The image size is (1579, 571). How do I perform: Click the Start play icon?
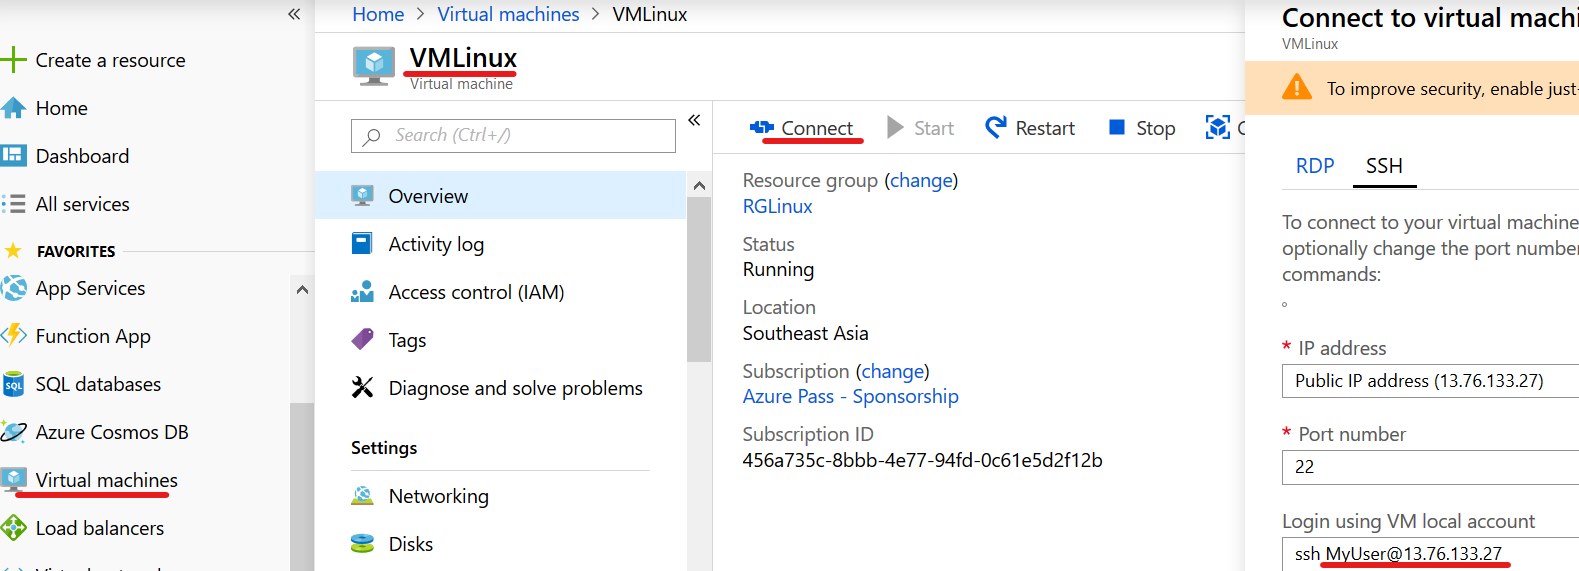896,127
